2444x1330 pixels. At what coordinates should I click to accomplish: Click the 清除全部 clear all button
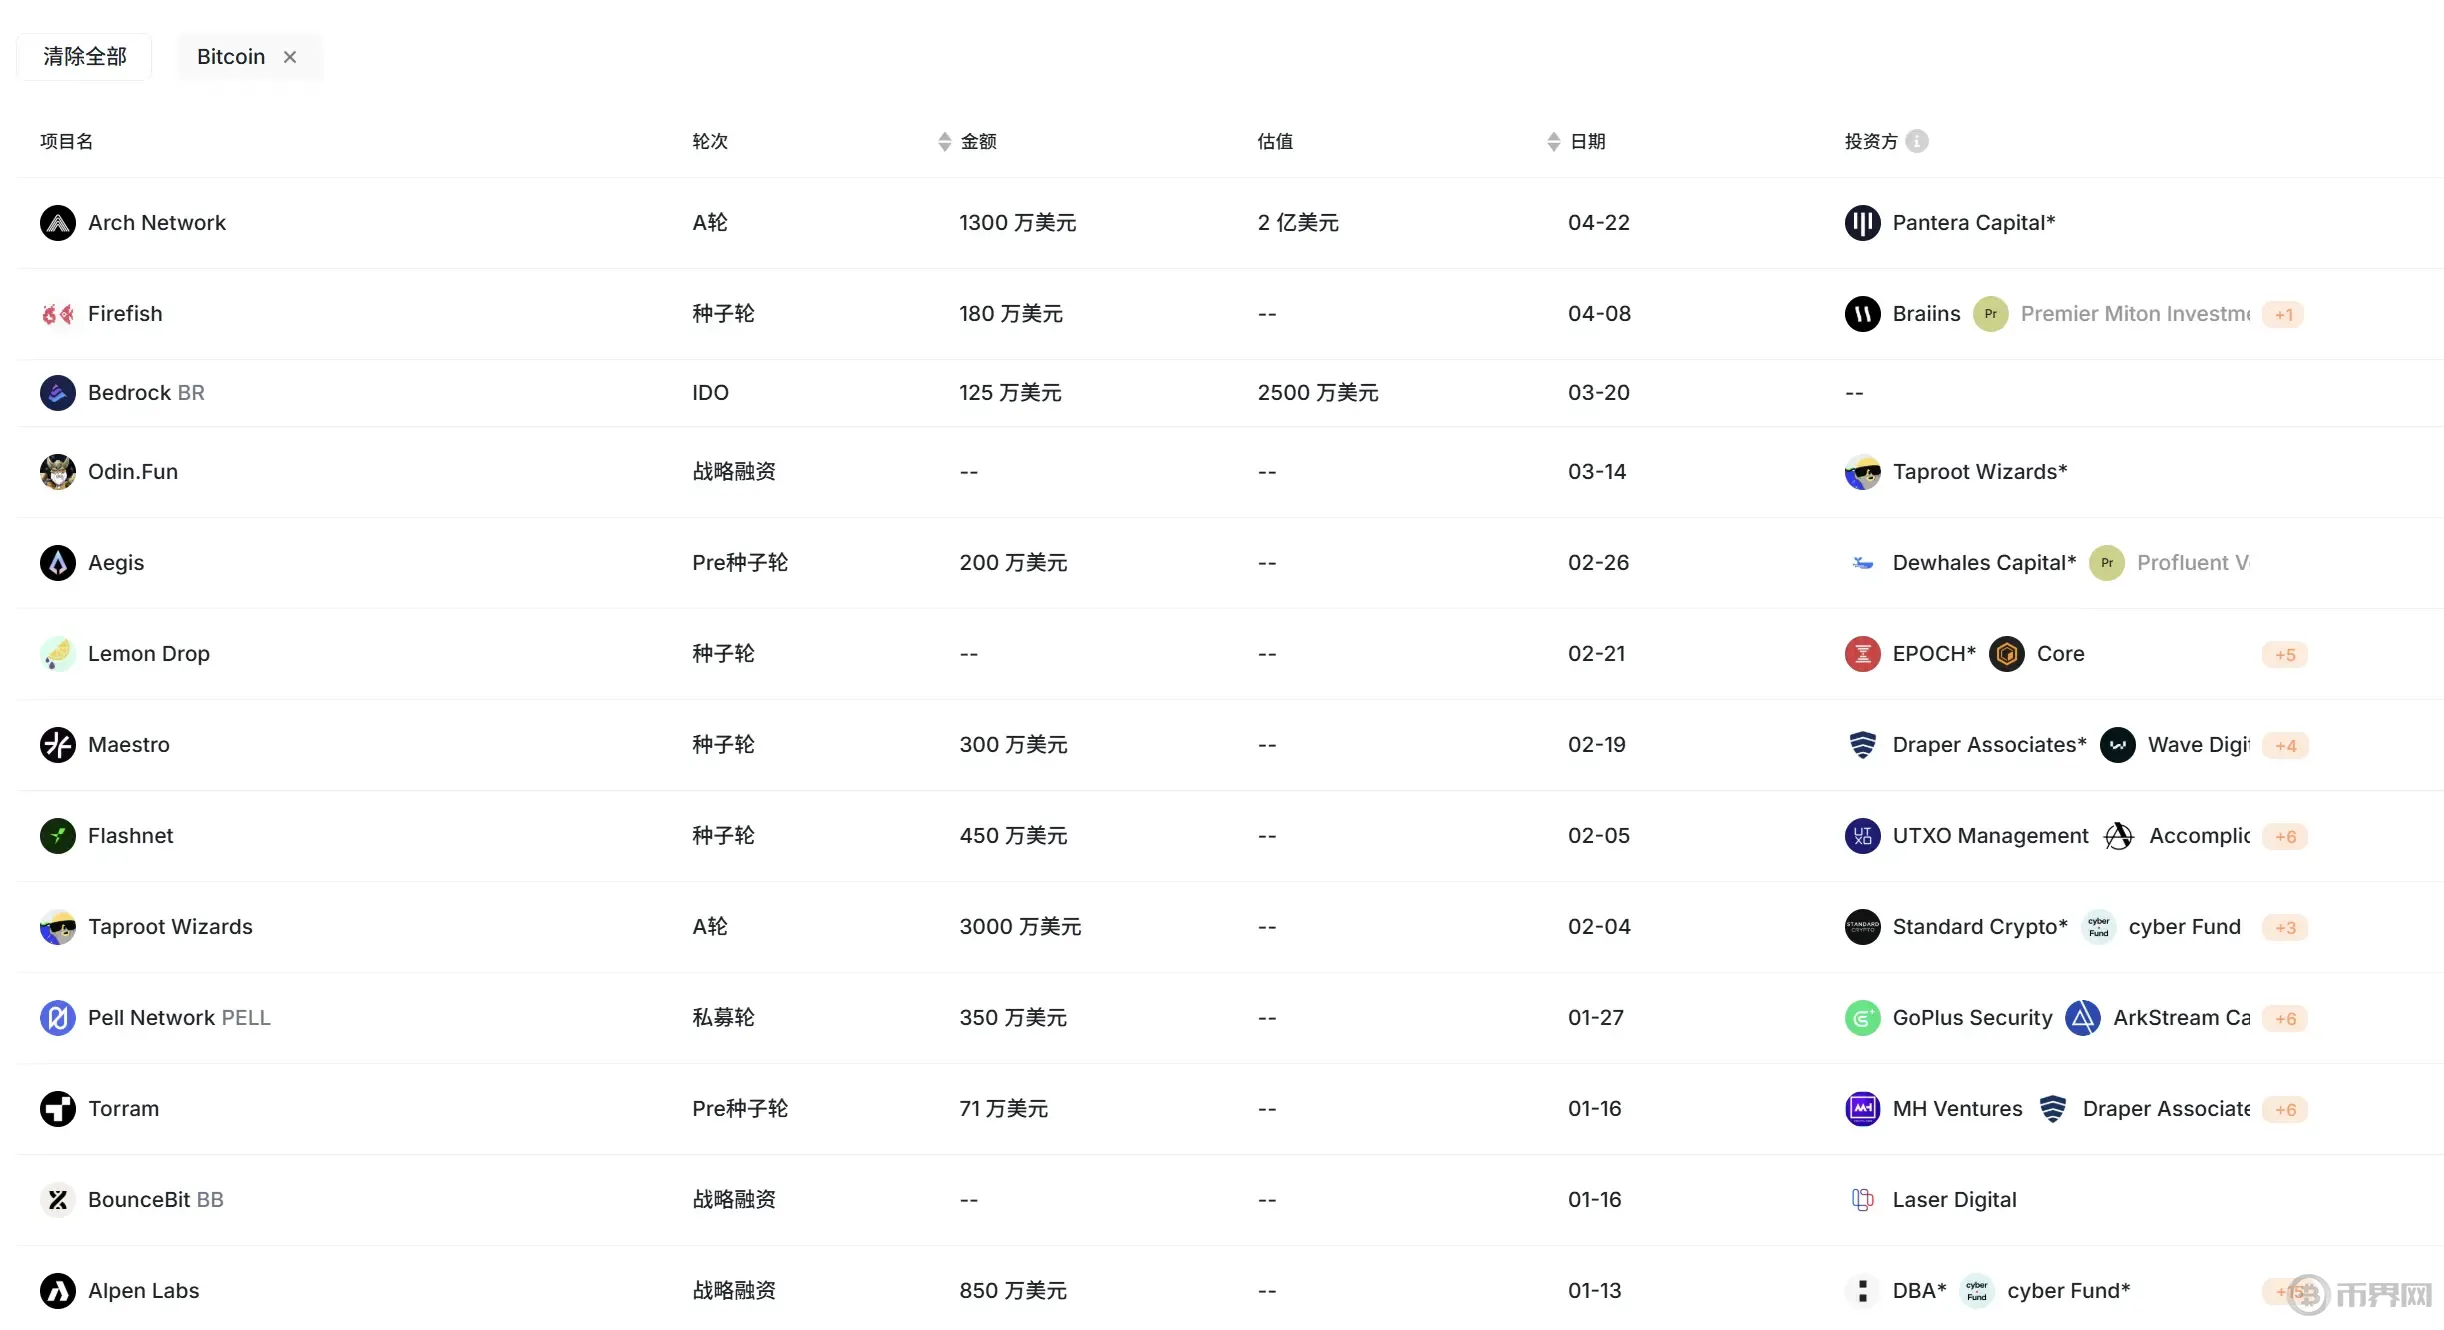[x=84, y=57]
